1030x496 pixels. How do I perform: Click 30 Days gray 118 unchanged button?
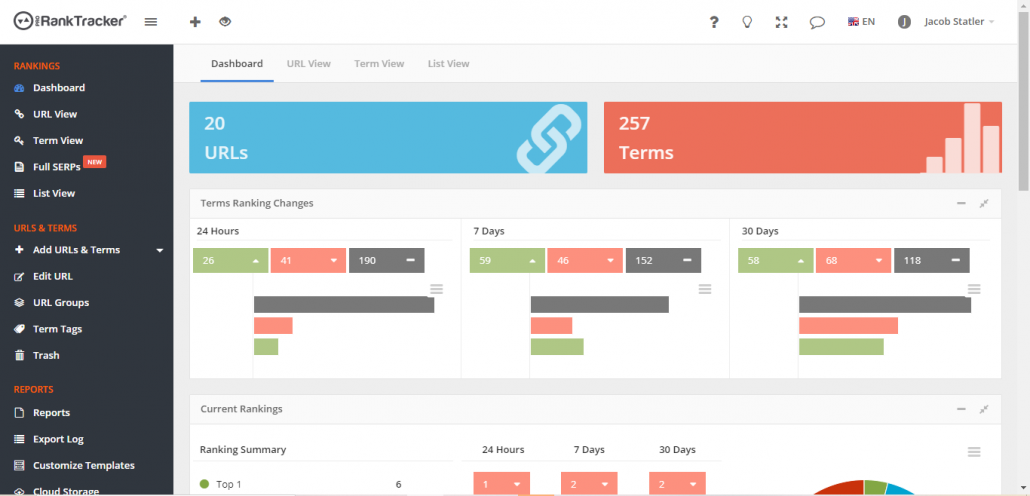tap(931, 260)
